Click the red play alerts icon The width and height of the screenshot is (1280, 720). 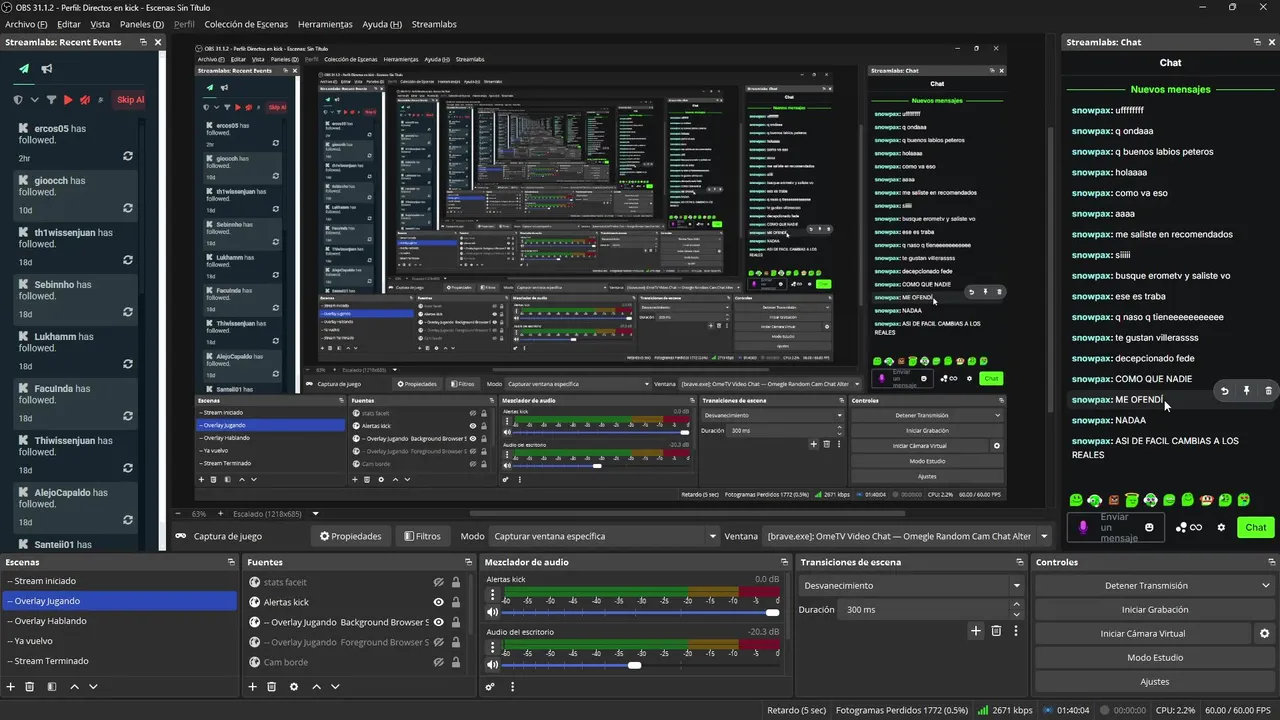pyautogui.click(x=68, y=100)
